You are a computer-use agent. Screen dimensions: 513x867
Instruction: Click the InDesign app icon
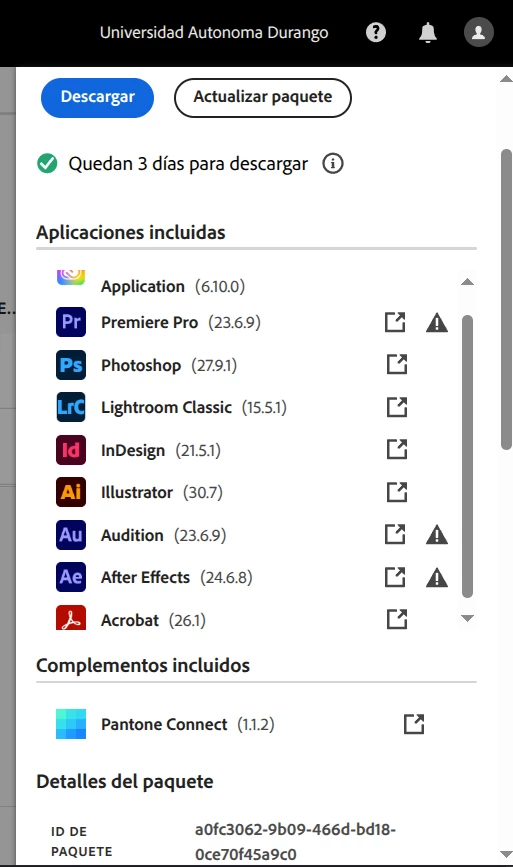(x=71, y=450)
